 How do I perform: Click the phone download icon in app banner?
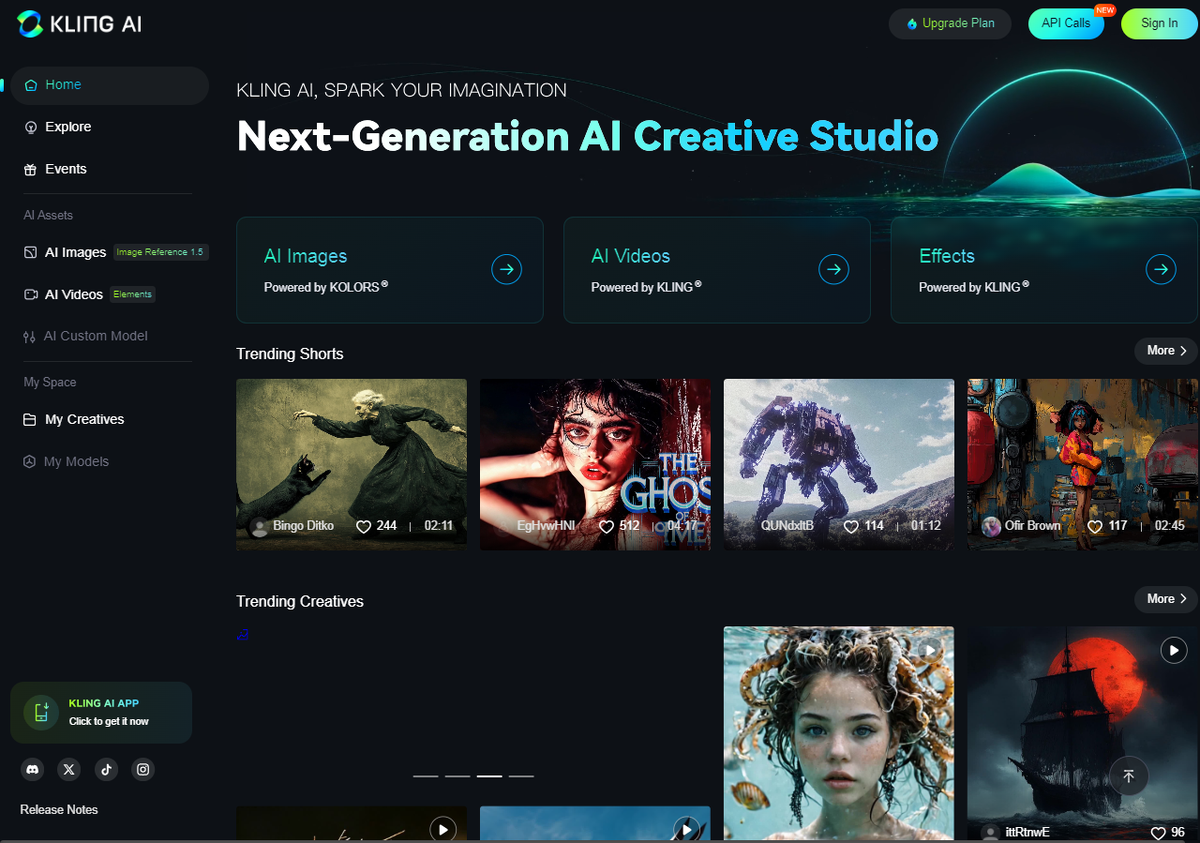coord(42,712)
